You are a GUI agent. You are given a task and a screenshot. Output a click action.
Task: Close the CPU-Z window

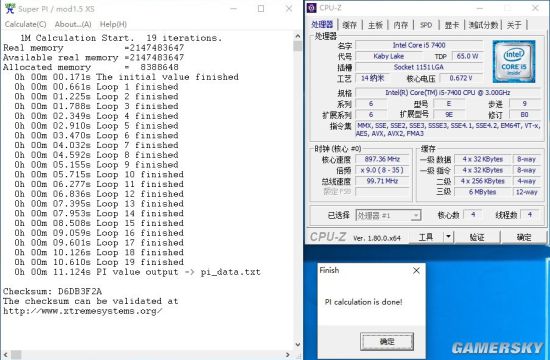pyautogui.click(x=535, y=8)
